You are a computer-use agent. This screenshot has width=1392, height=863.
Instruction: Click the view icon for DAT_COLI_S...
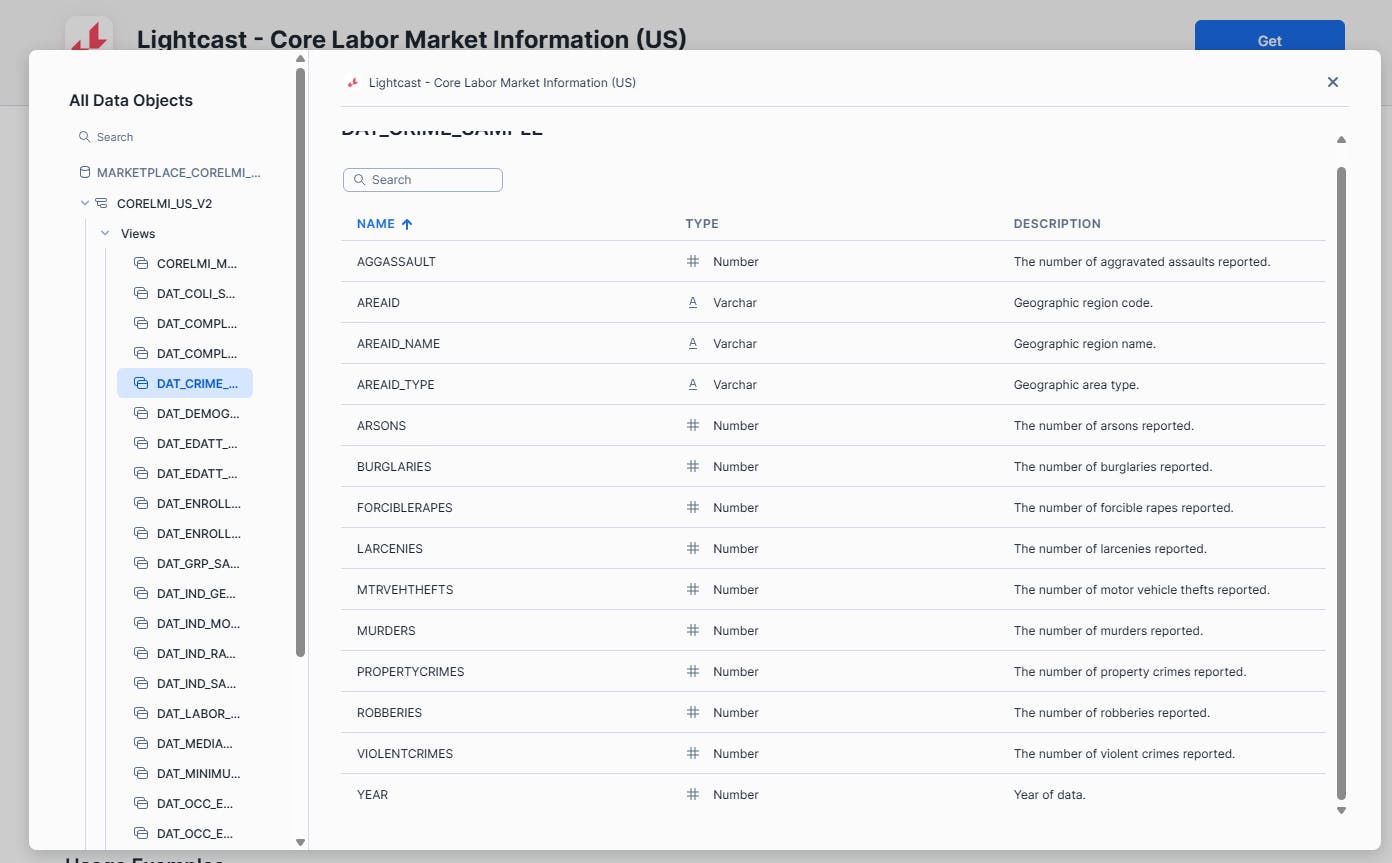pyautogui.click(x=141, y=293)
